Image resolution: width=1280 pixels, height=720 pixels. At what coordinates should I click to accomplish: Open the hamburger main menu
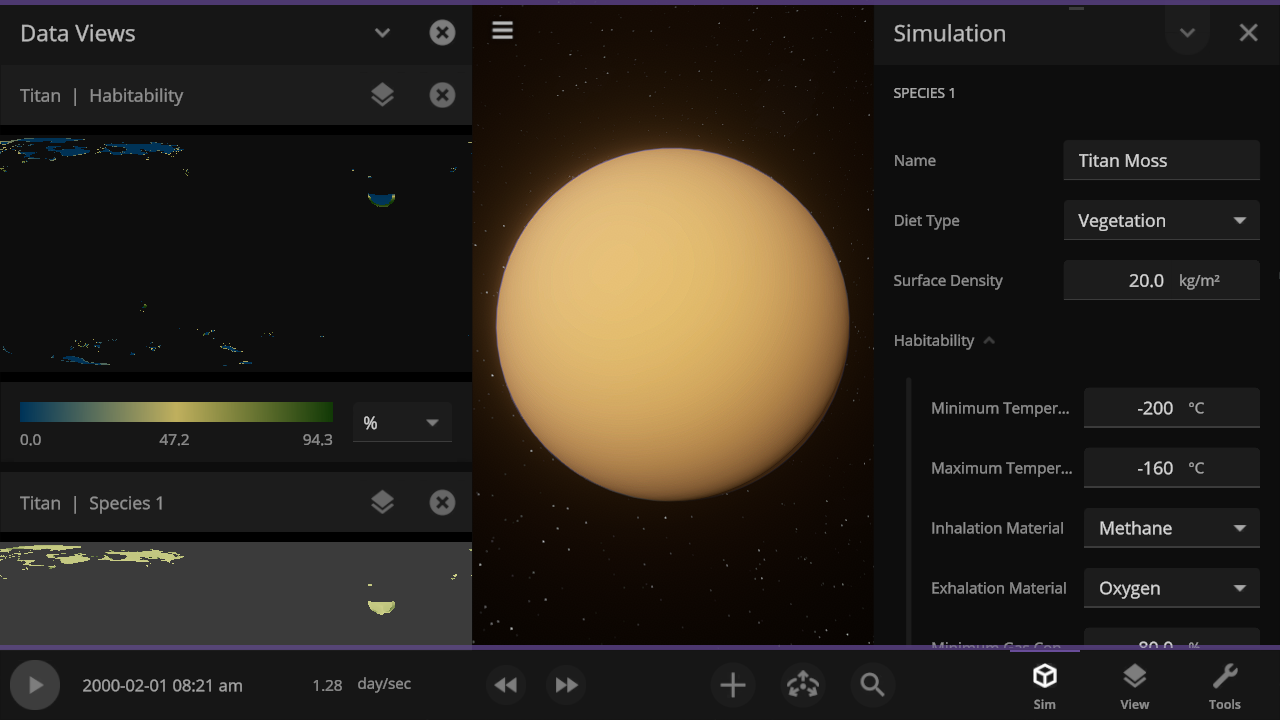tap(502, 31)
